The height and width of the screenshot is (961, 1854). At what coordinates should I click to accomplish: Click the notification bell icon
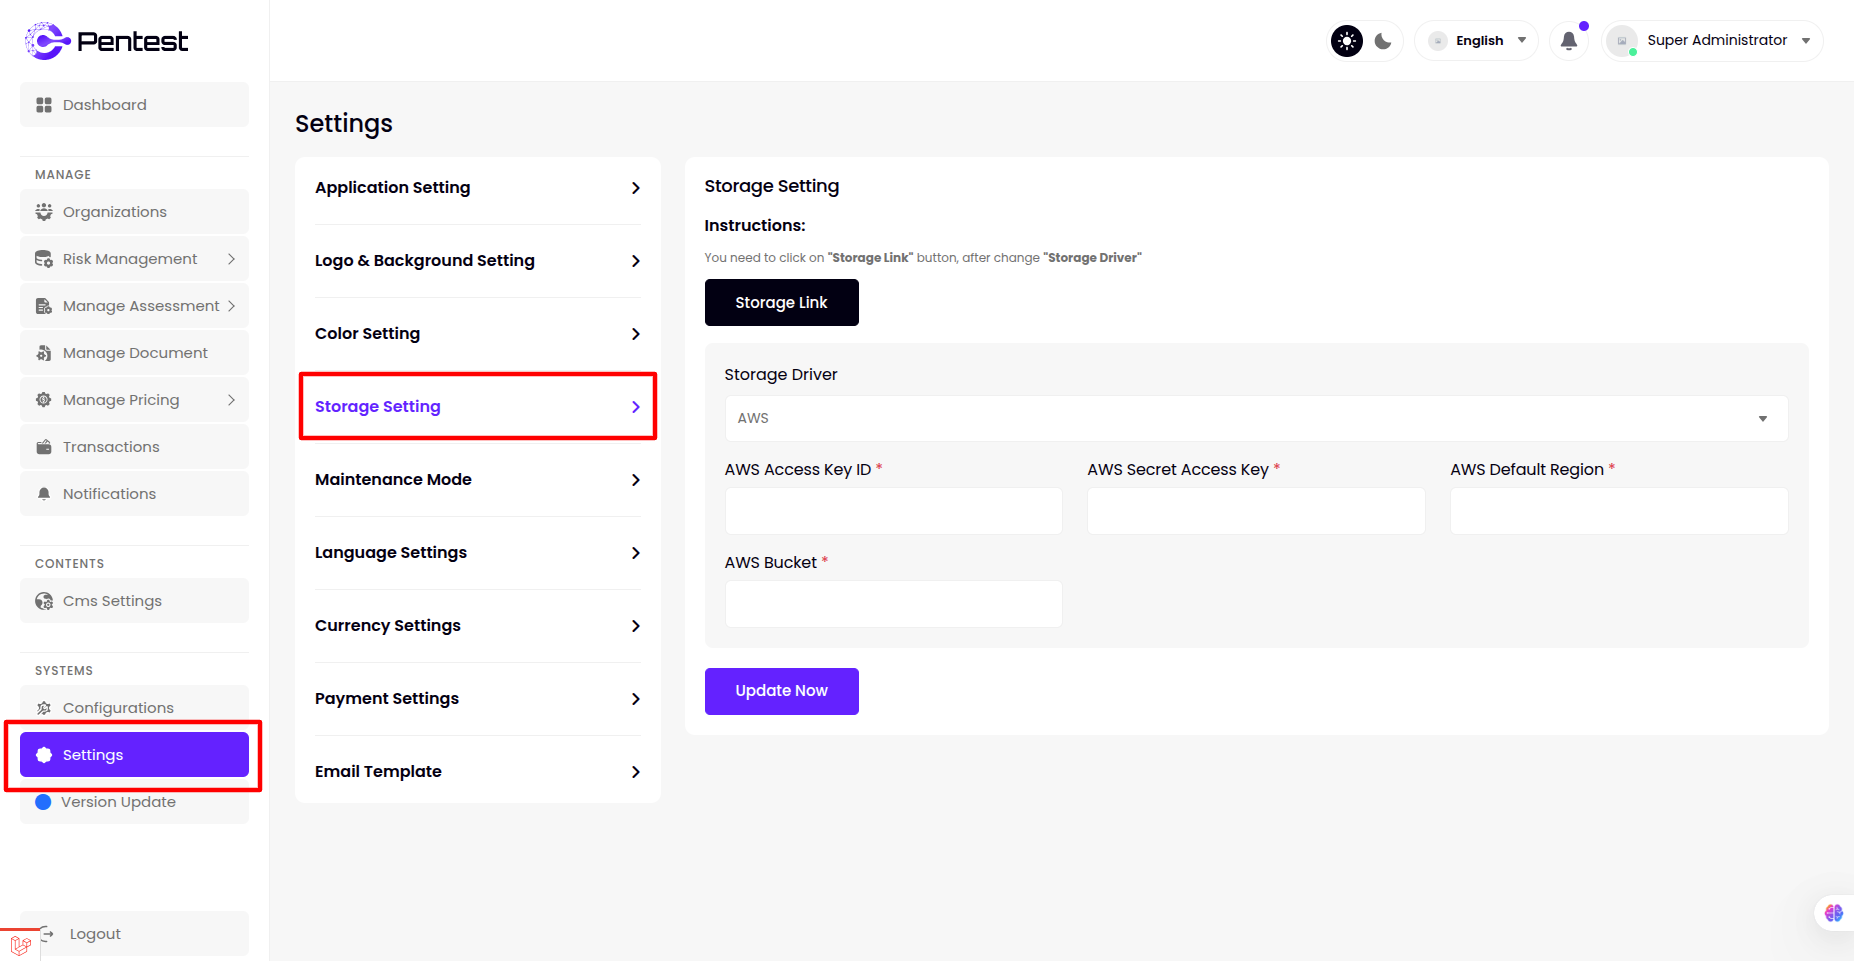(1568, 41)
